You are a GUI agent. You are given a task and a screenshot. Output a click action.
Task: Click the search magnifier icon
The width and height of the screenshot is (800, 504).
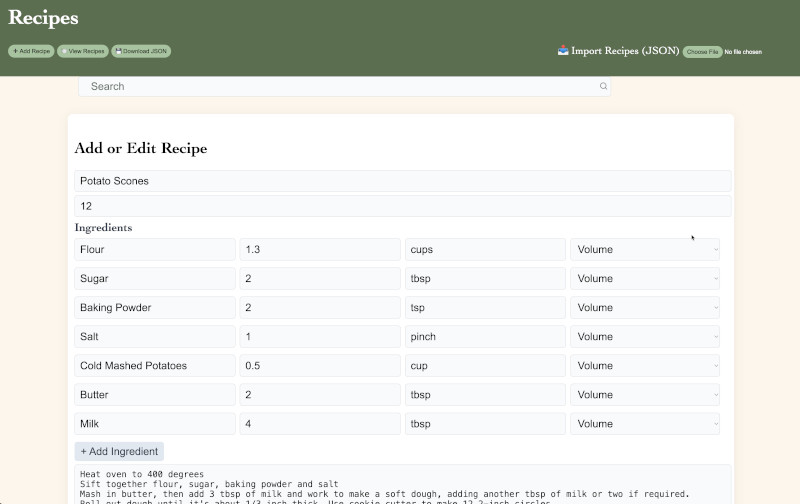coord(603,87)
